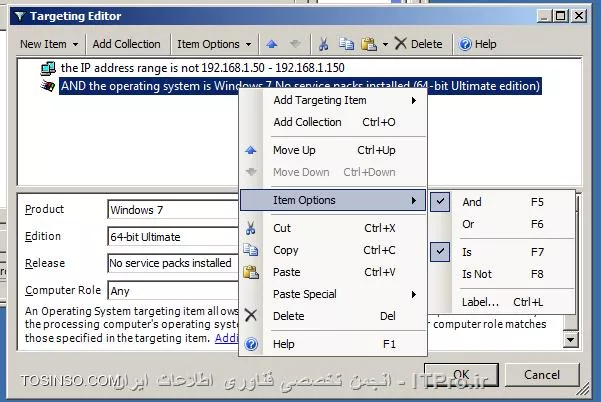
Task: Click the network computer icon of IP item
Action: click(x=48, y=68)
